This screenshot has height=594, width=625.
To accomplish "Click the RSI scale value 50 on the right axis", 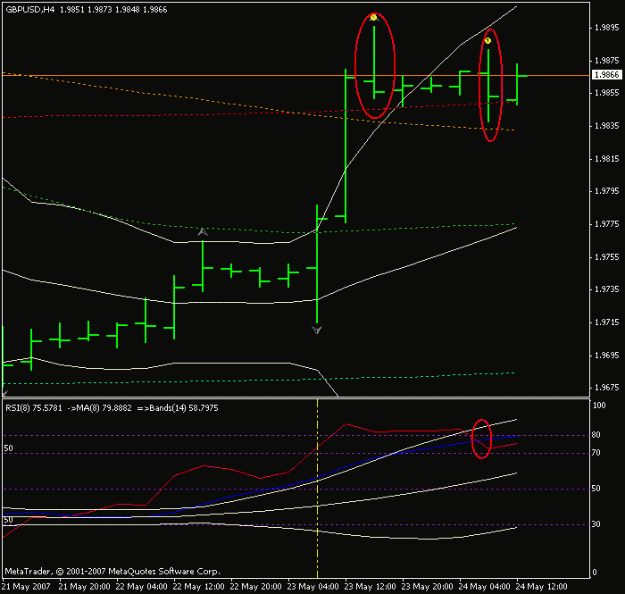I will pyautogui.click(x=596, y=489).
